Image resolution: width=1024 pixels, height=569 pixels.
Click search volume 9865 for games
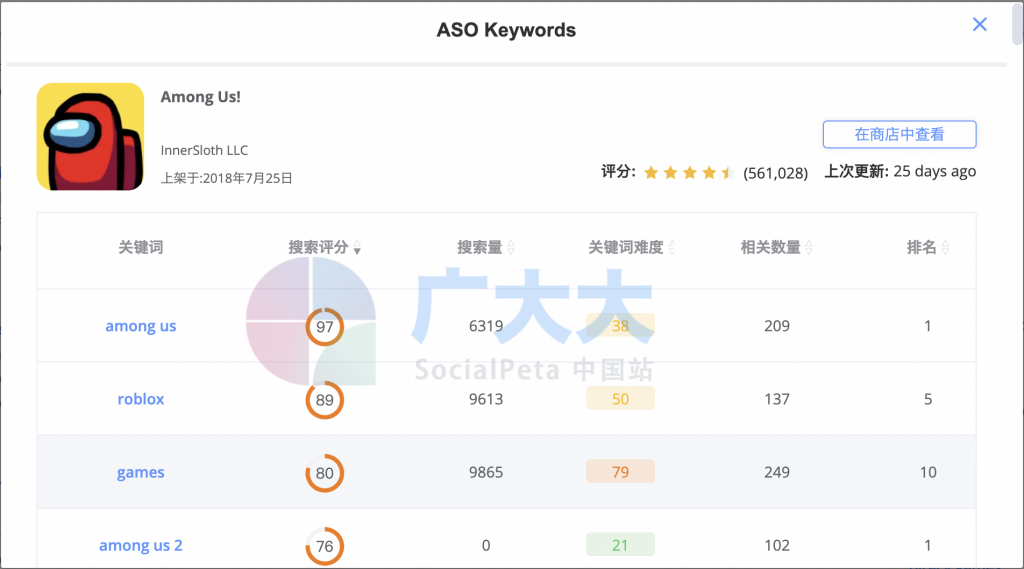click(x=486, y=472)
